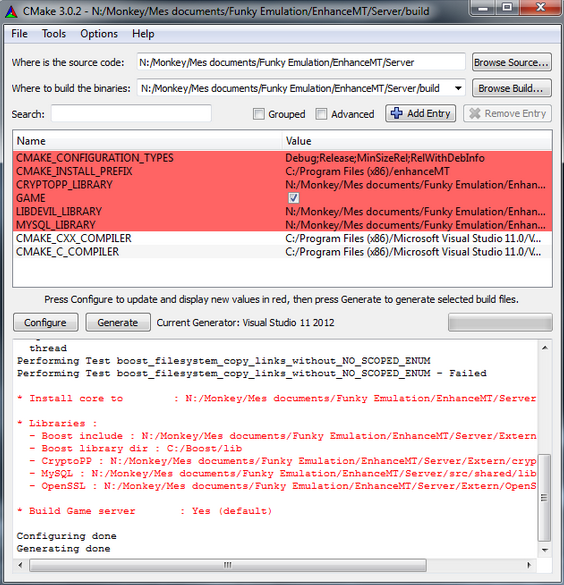Click the C:/Program Files (x86)/enhanceMT value
Viewport: 564px width, 585px height.
[367, 171]
